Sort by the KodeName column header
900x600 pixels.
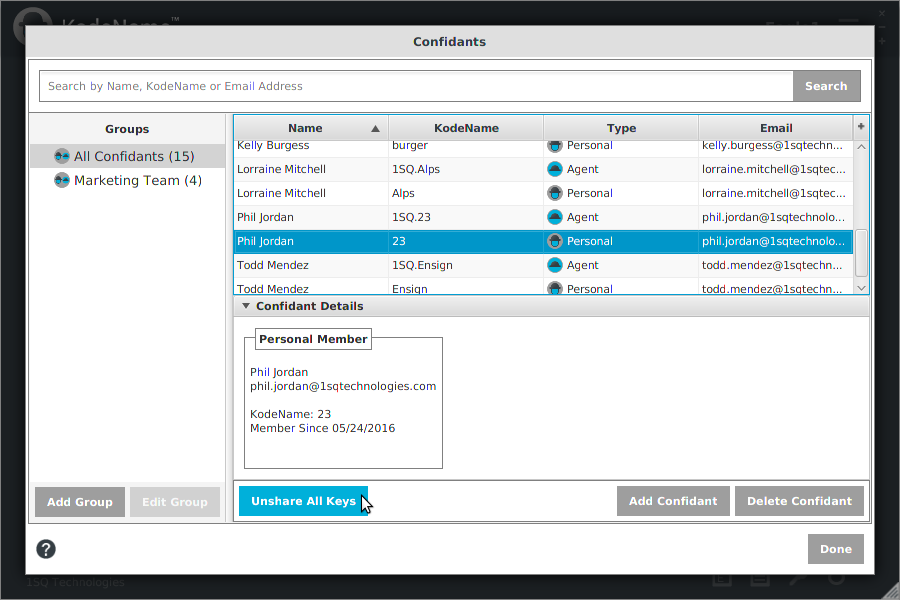click(466, 128)
